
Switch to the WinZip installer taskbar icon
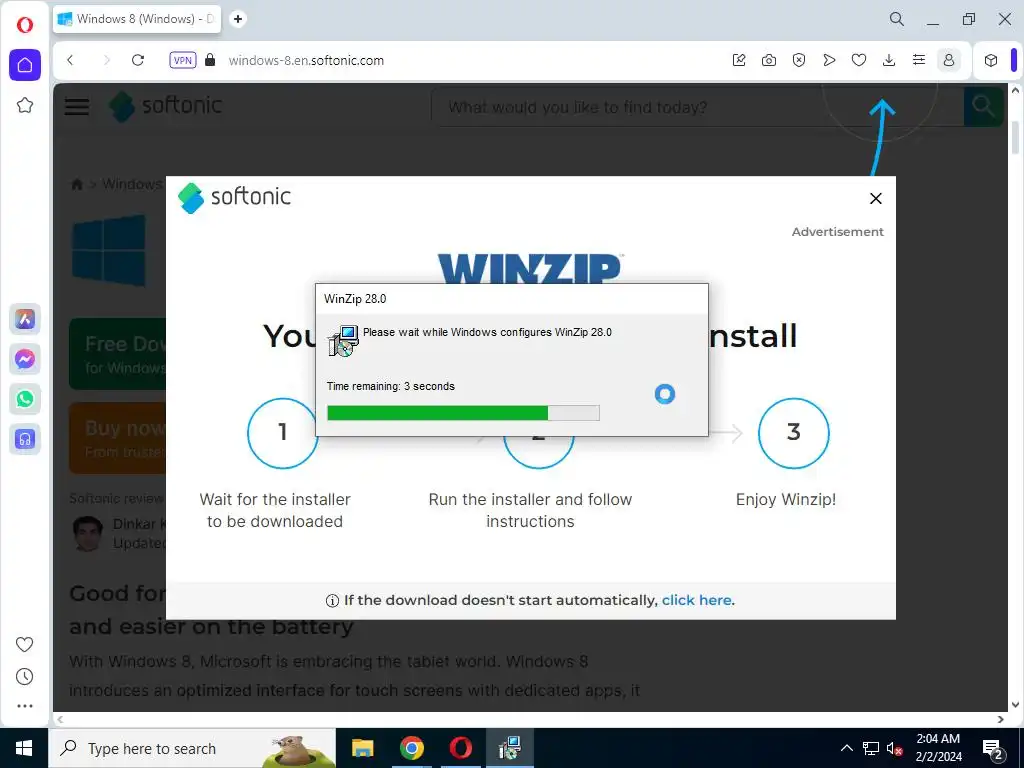coord(509,748)
